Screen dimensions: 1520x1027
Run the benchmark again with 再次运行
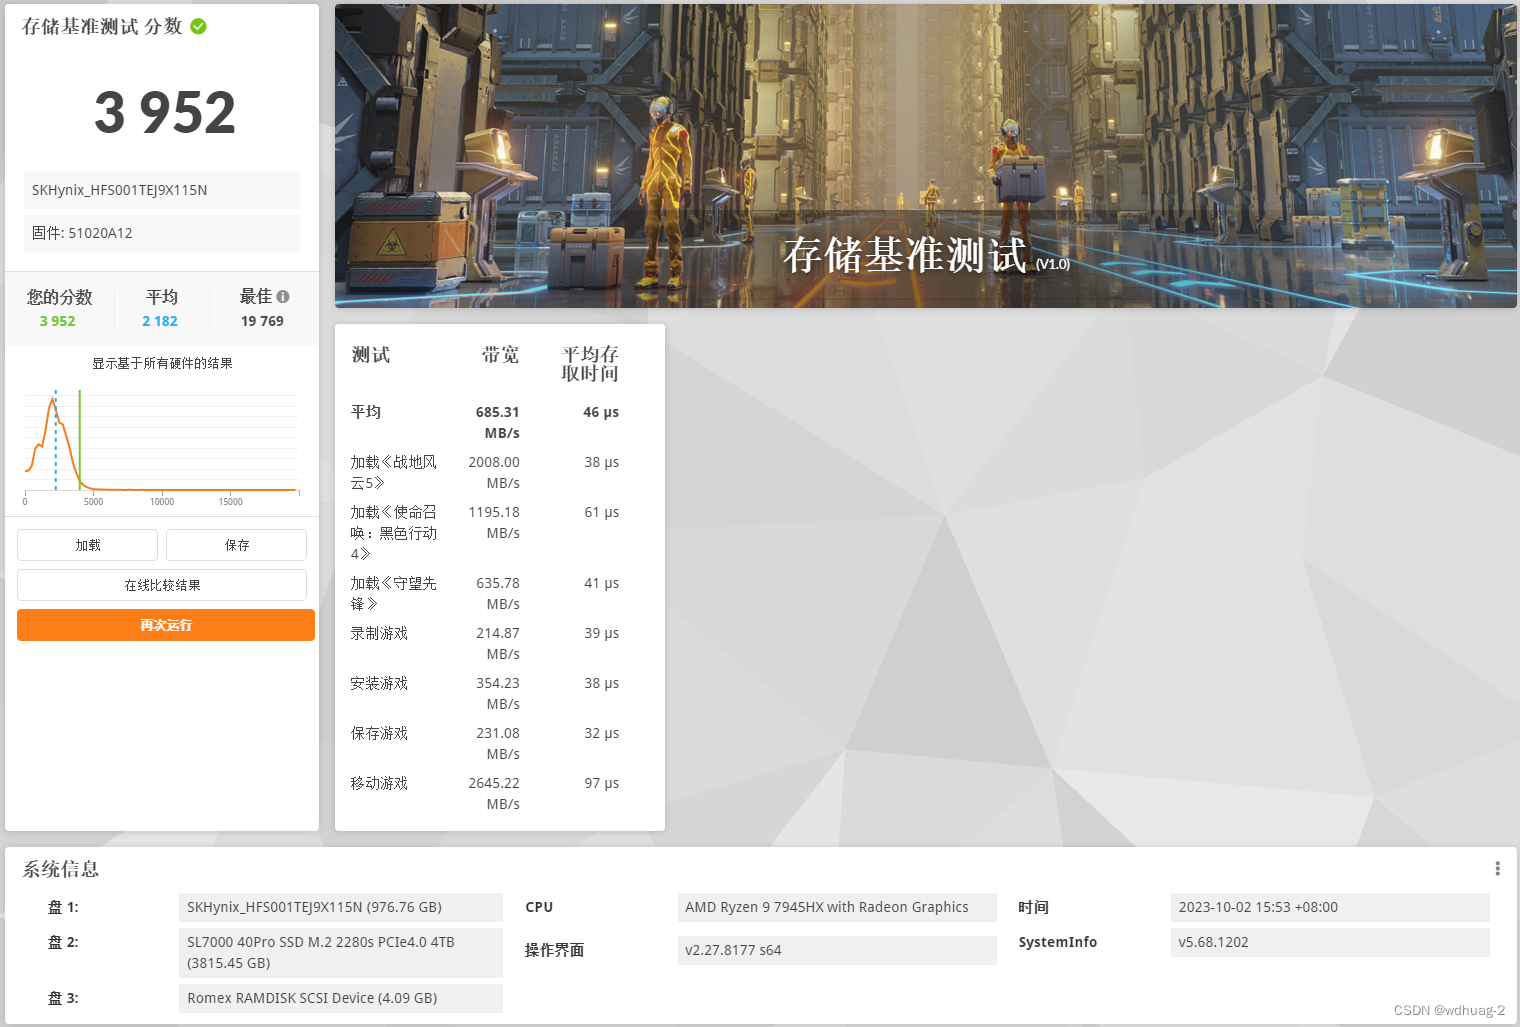click(166, 625)
